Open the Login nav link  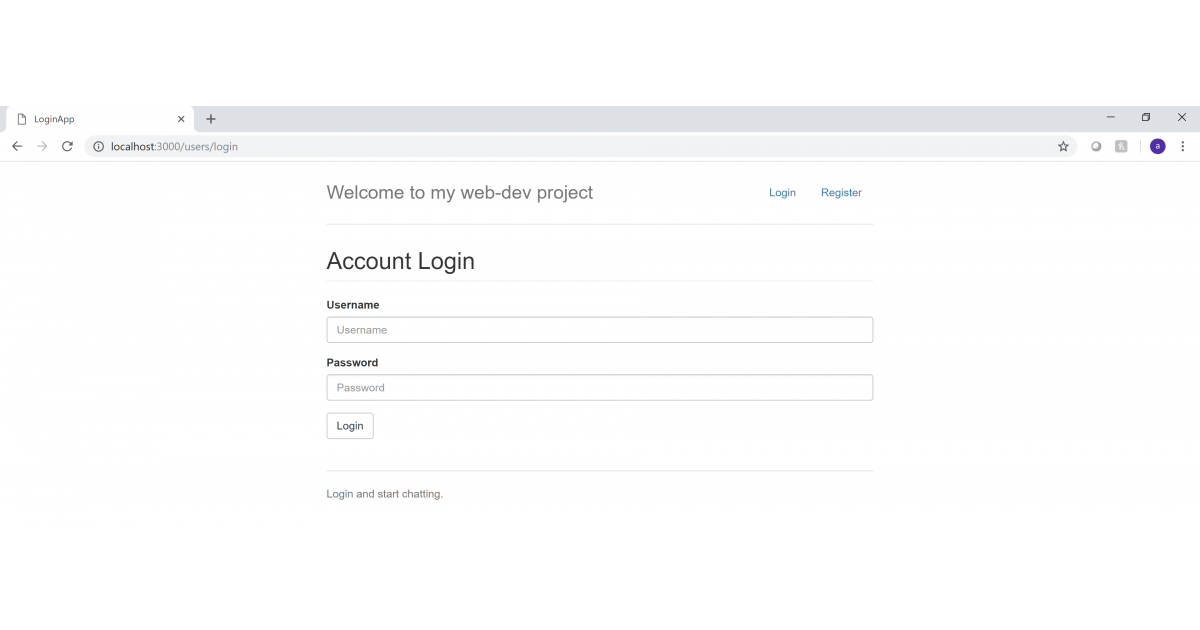(782, 193)
